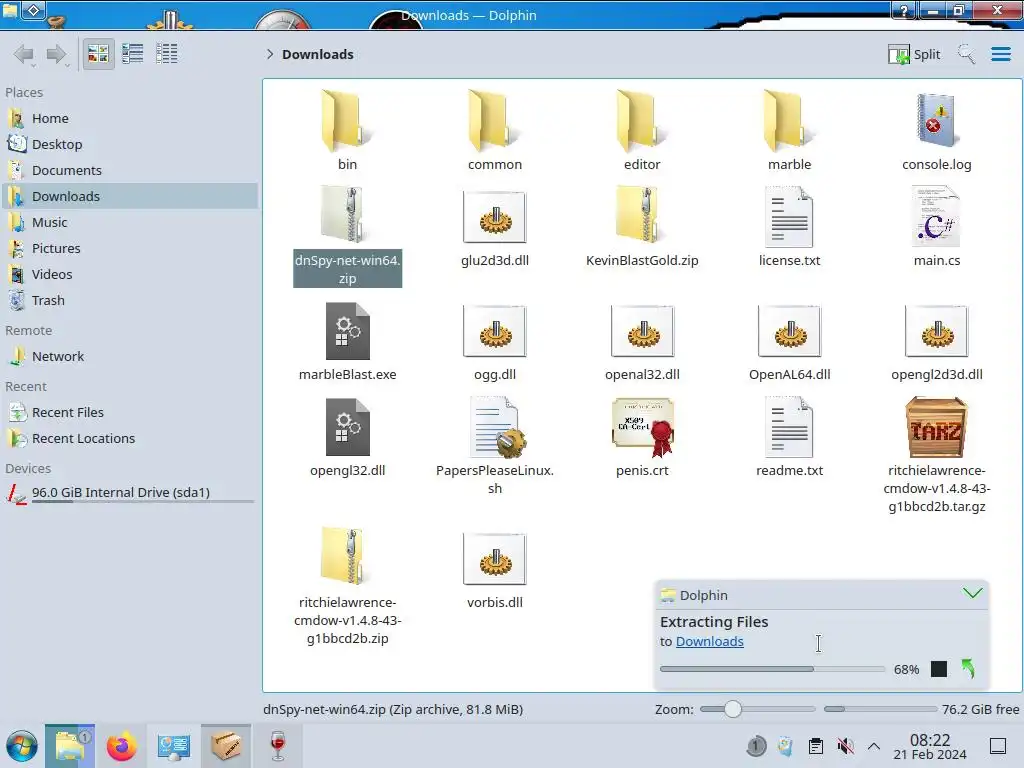Select the KevinBlastGold.zip archive icon
Viewport: 1024px width, 768px height.
(x=642, y=216)
